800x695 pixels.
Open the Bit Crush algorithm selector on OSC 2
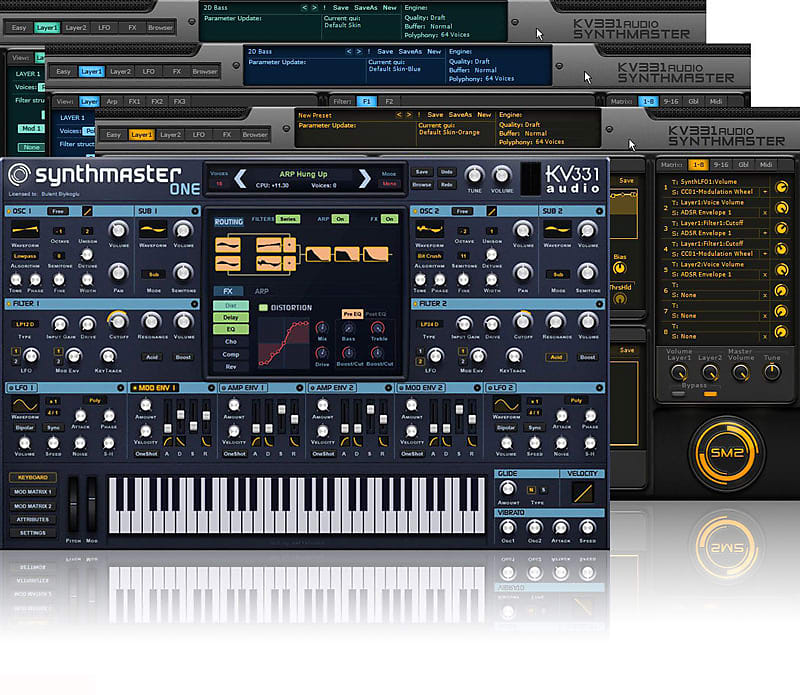pyautogui.click(x=430, y=256)
